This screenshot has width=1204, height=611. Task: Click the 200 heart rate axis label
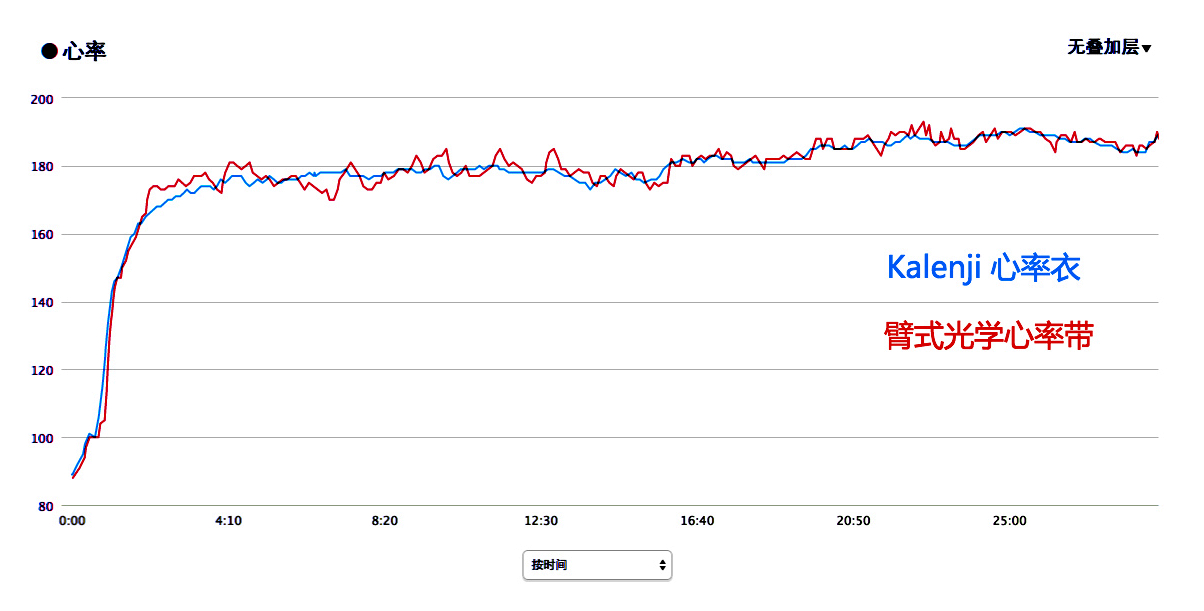pos(42,99)
